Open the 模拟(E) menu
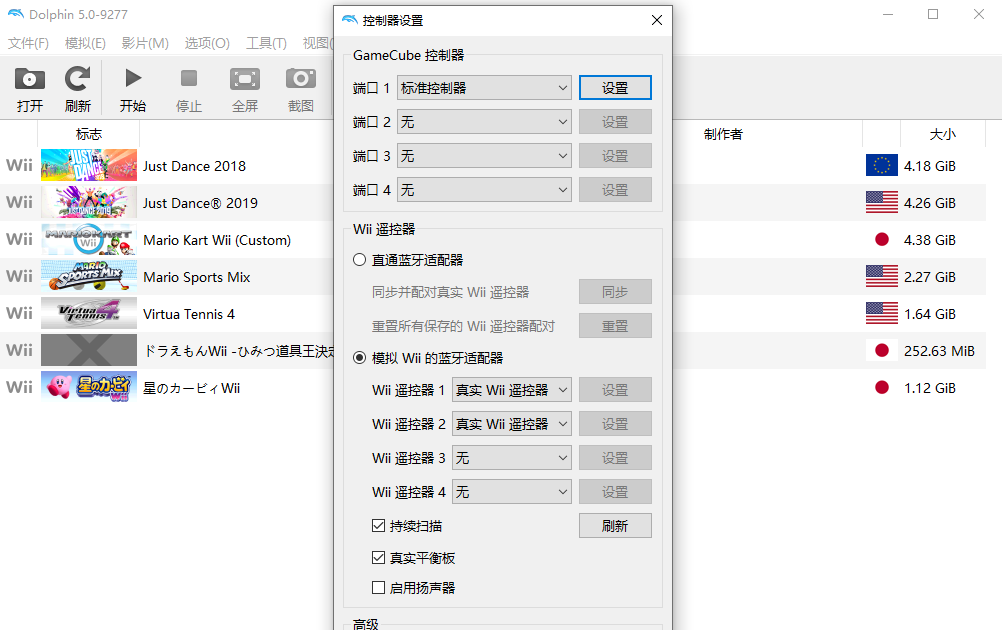1002x630 pixels. [85, 43]
